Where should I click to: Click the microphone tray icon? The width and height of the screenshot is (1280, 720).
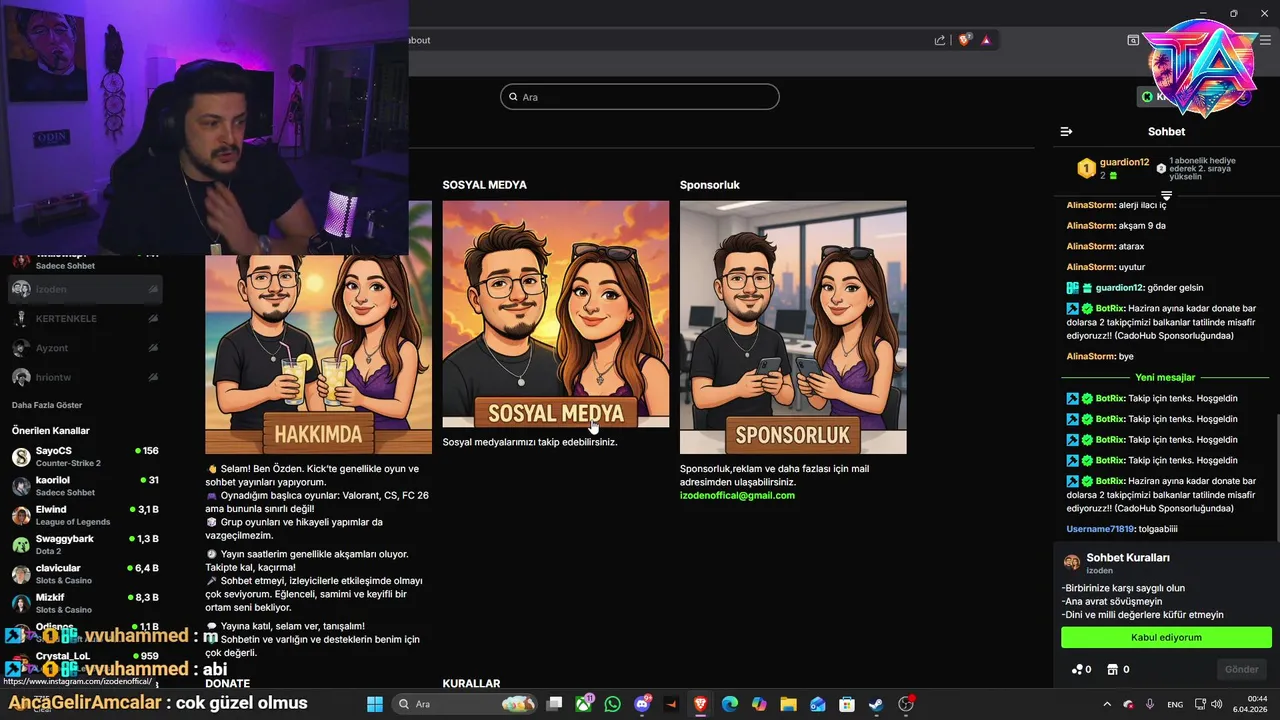(1150, 704)
